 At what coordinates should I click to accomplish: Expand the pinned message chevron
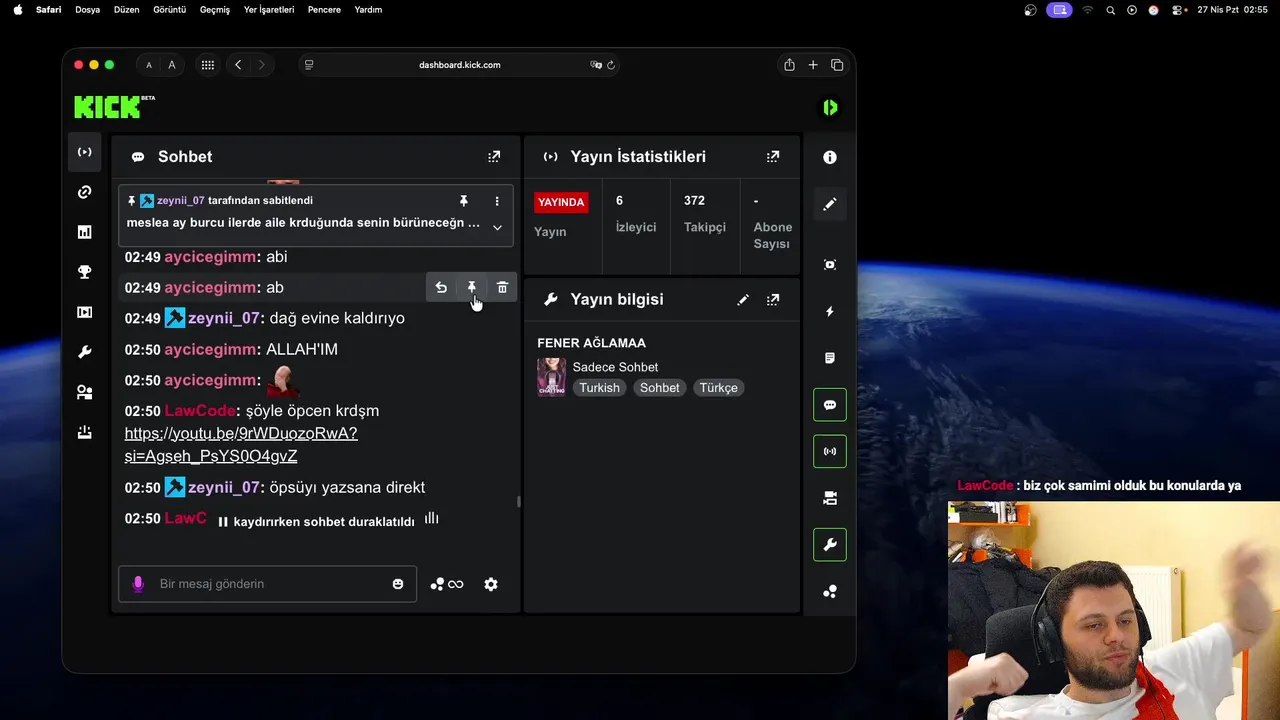click(497, 227)
